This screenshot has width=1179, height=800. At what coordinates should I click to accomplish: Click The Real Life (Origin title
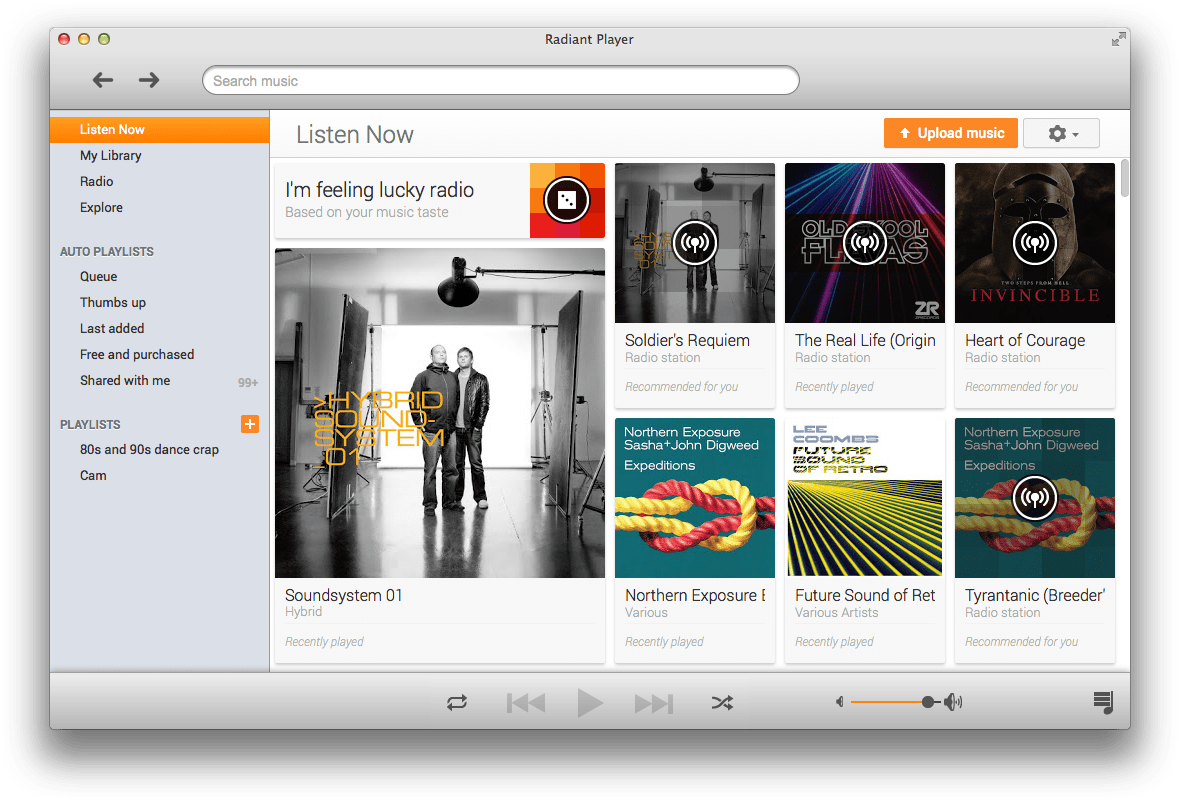[865, 341]
